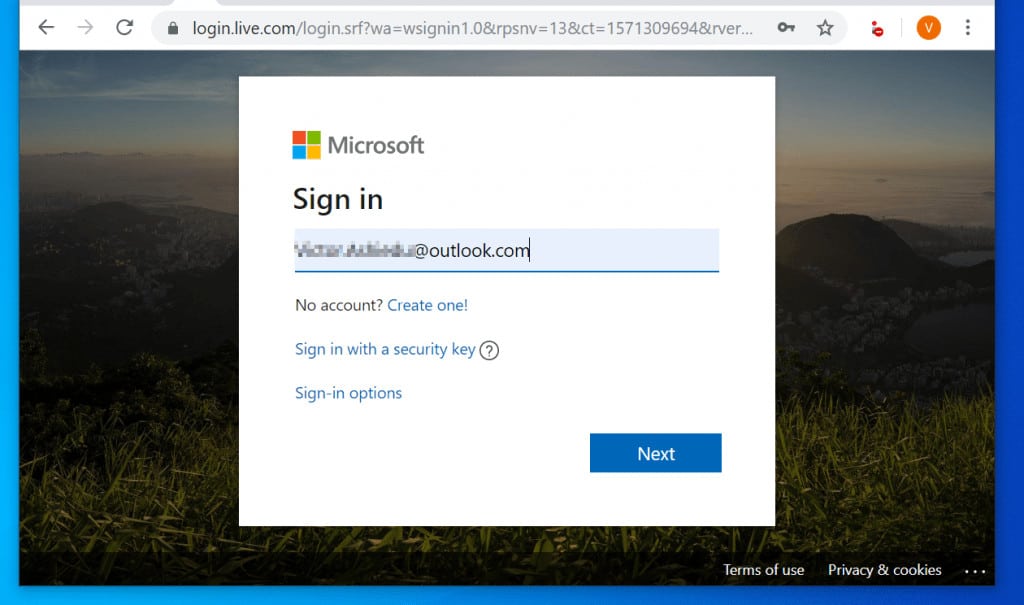Image resolution: width=1024 pixels, height=605 pixels.
Task: Choose Sign in with a security key
Action: click(385, 350)
